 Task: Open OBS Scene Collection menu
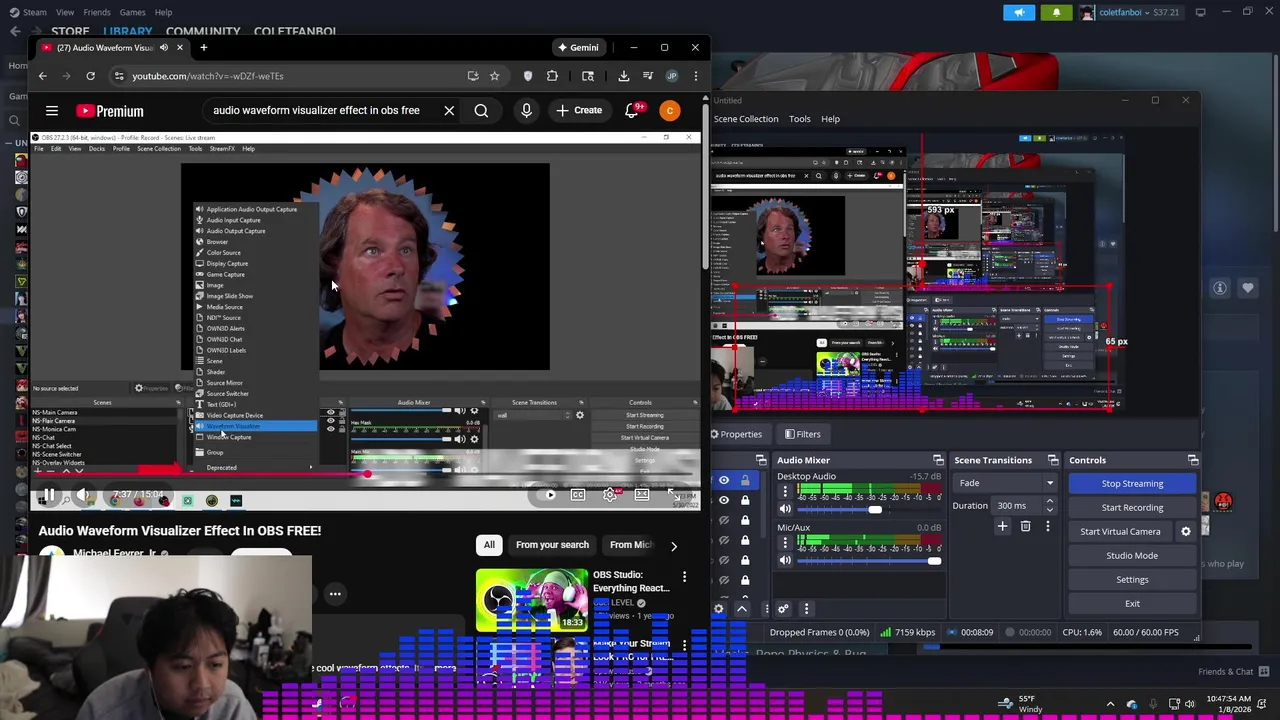click(746, 119)
